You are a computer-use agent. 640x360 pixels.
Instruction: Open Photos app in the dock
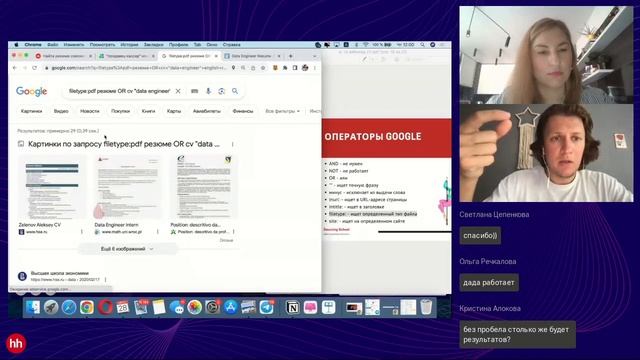pos(194,307)
